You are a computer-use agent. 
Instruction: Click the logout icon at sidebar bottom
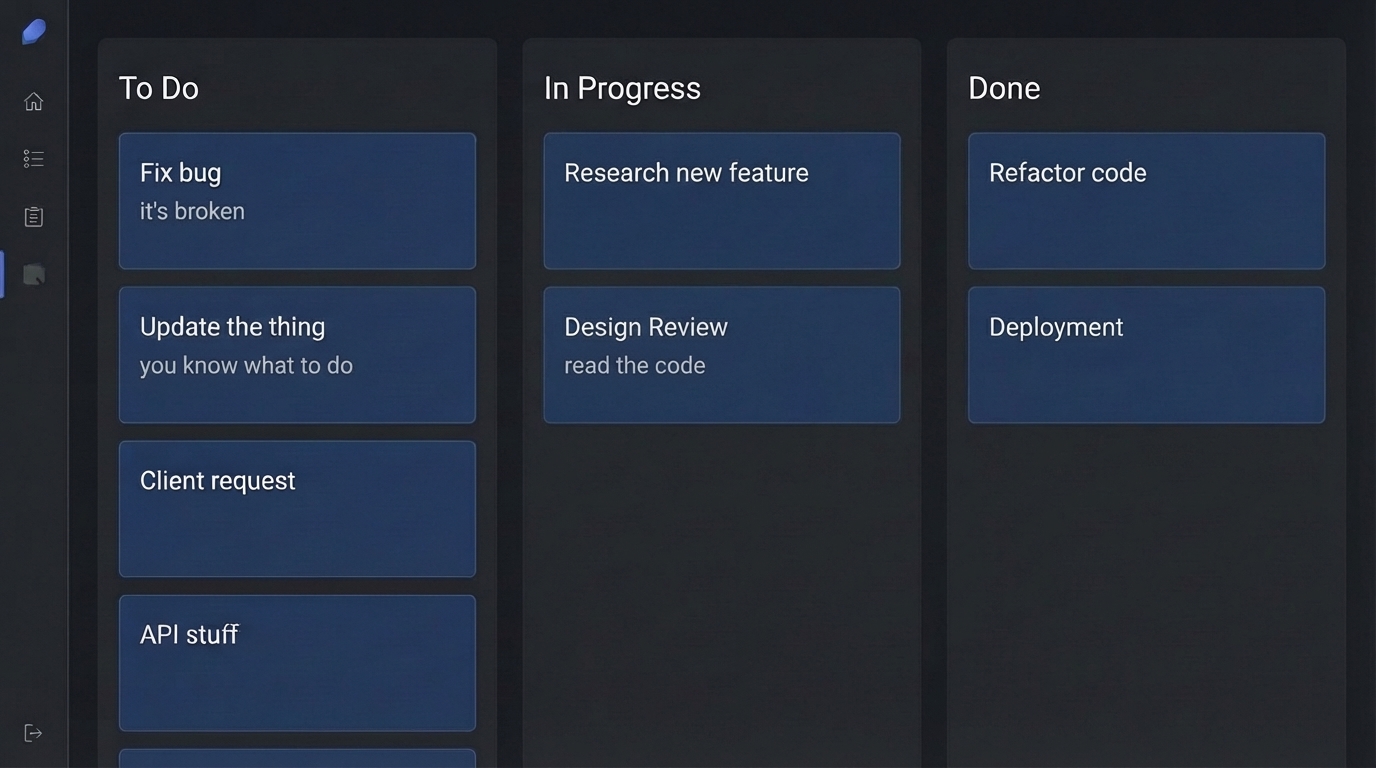point(34,733)
